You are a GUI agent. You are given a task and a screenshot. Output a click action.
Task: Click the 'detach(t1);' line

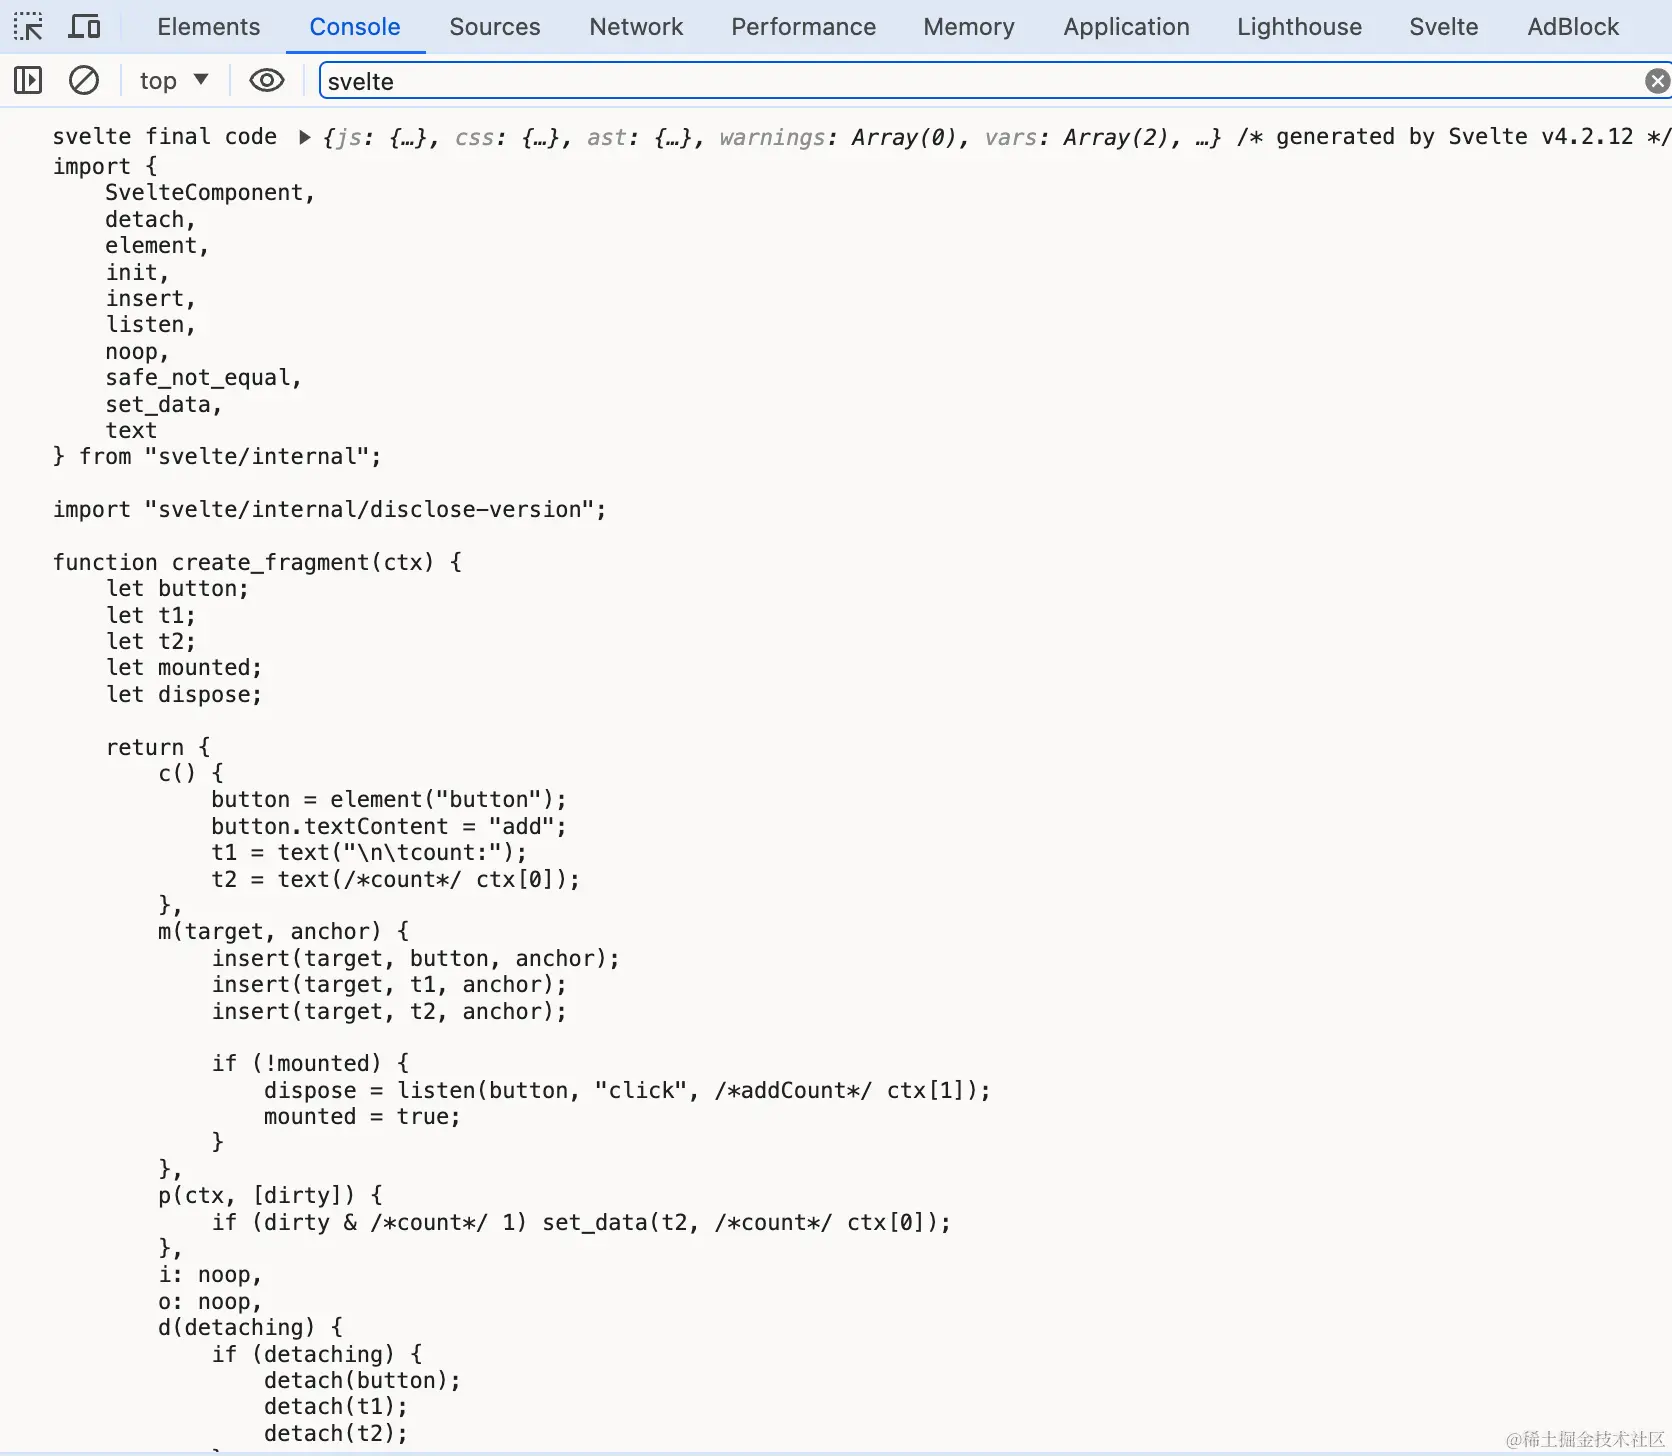point(336,1406)
